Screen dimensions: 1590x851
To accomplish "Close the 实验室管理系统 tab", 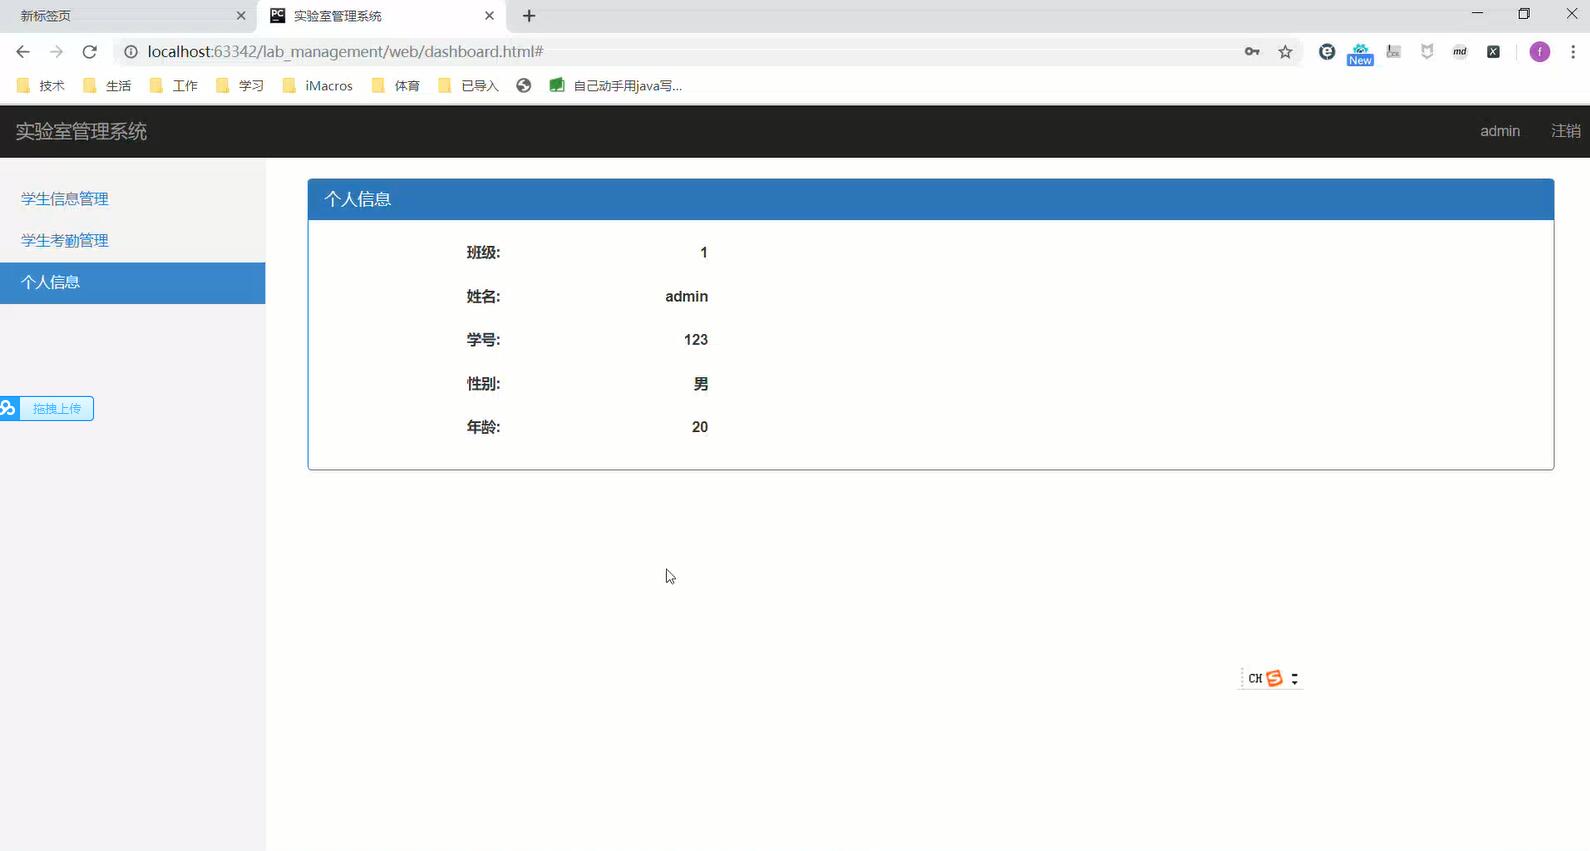I will coord(489,16).
